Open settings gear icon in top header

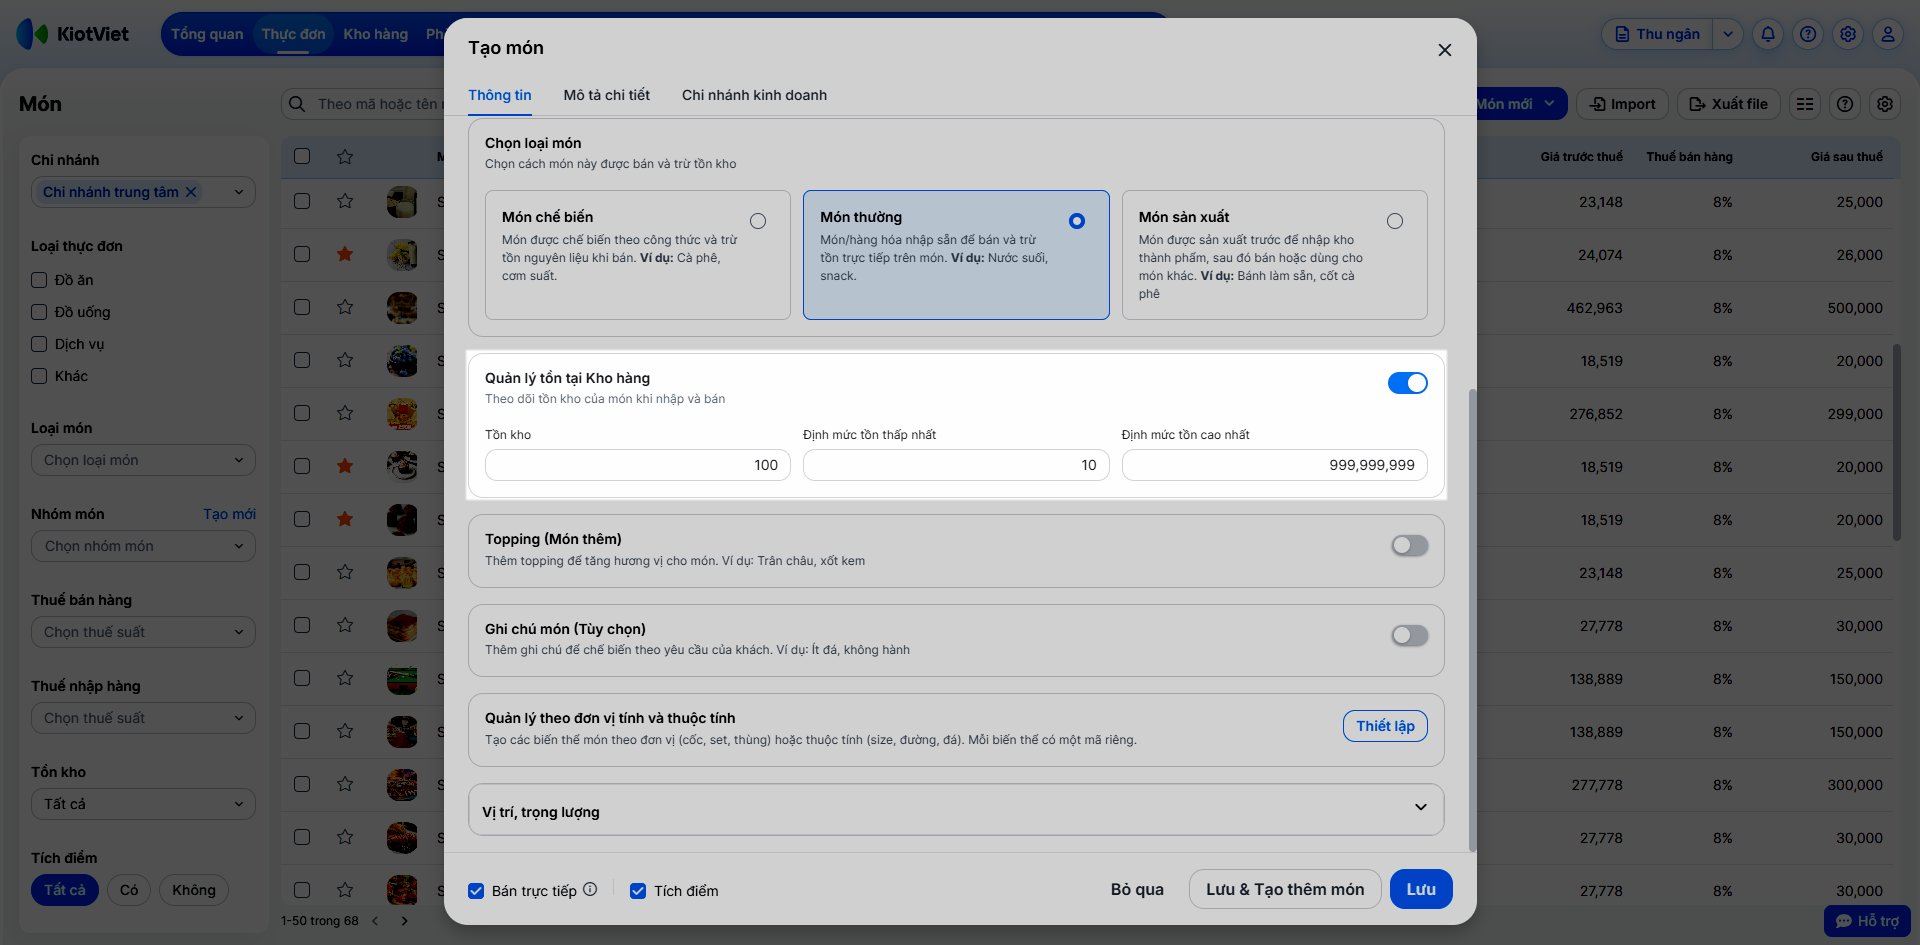pyautogui.click(x=1848, y=34)
